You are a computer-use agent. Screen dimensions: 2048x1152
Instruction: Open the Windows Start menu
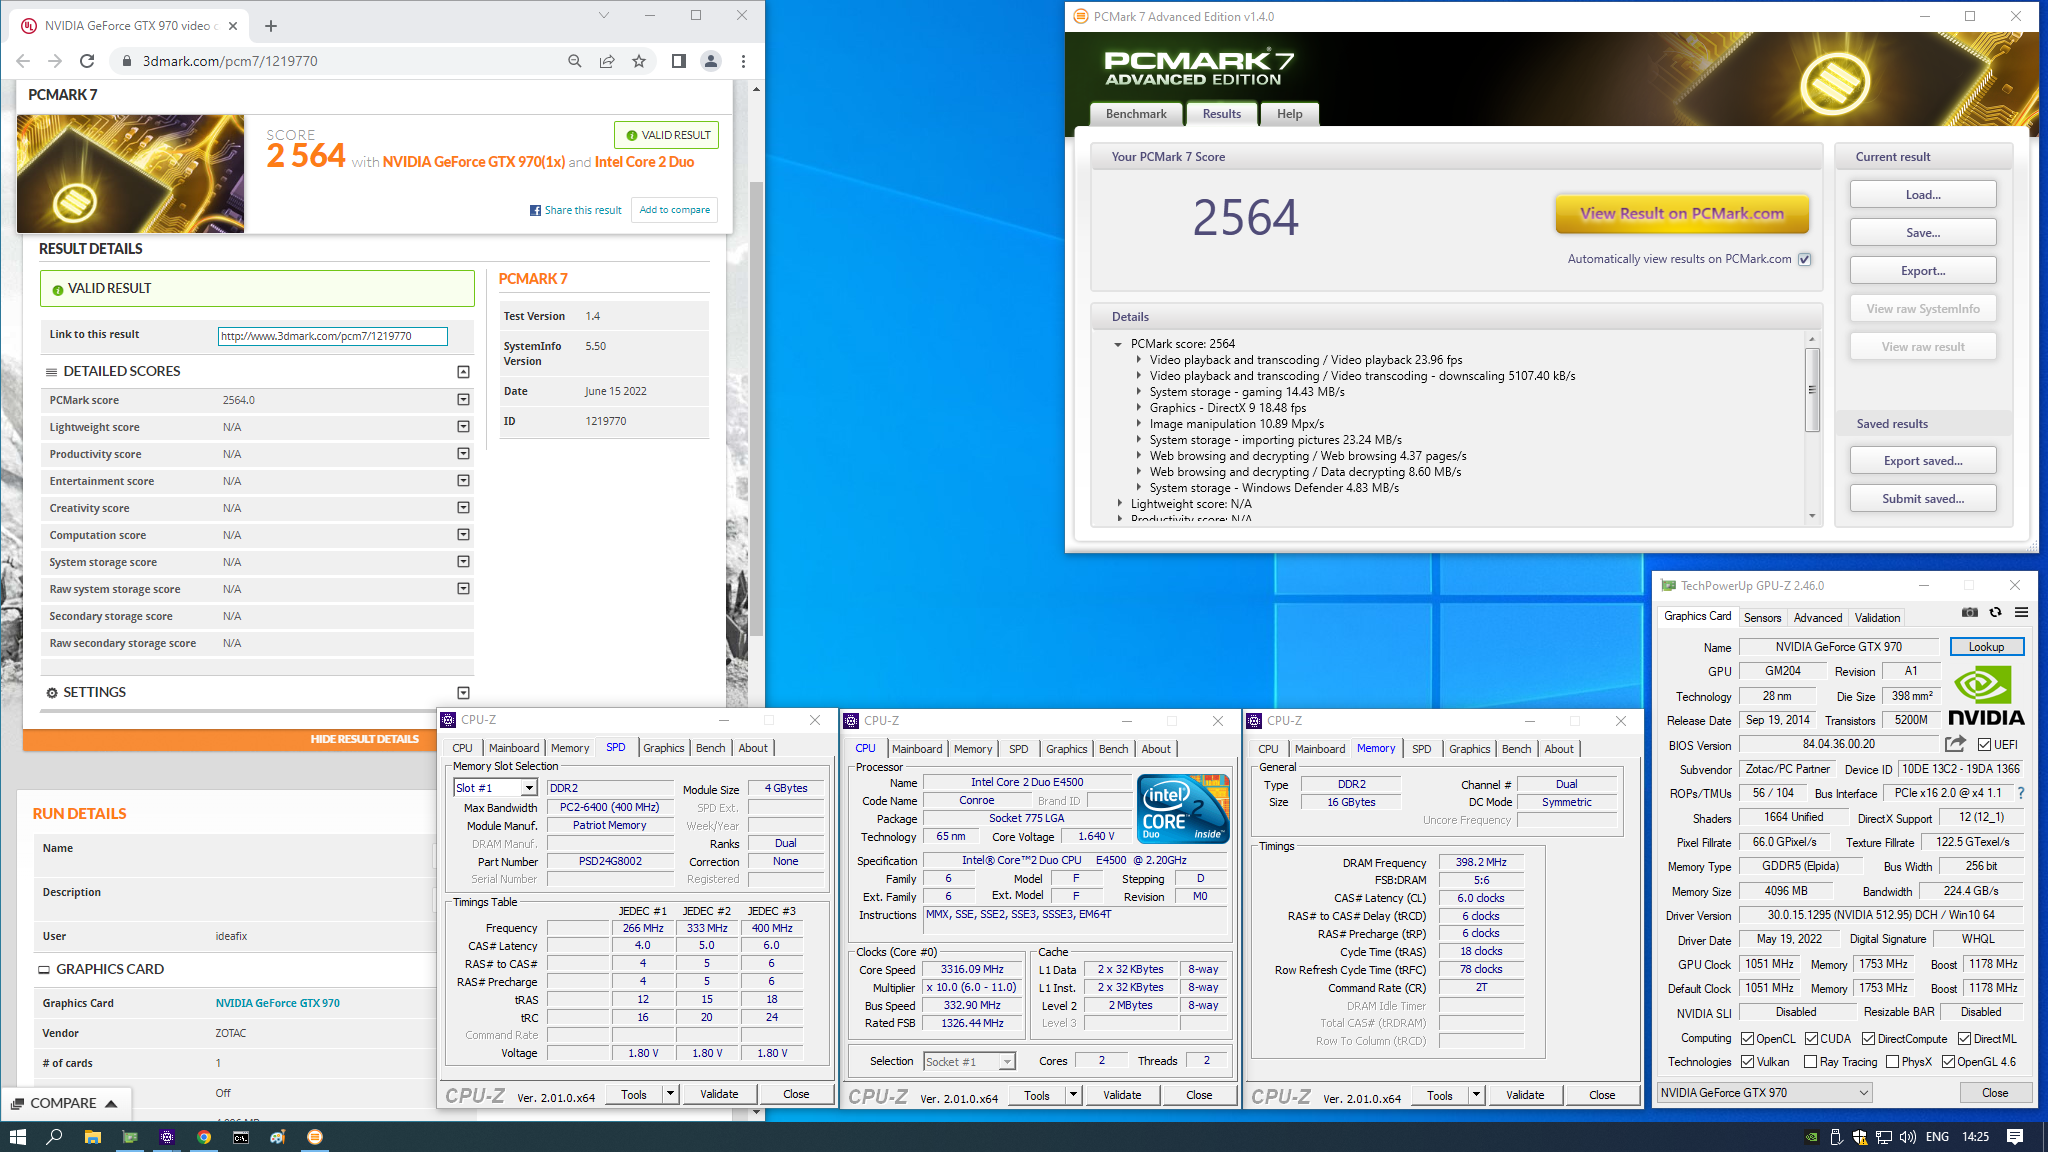click(x=17, y=1137)
